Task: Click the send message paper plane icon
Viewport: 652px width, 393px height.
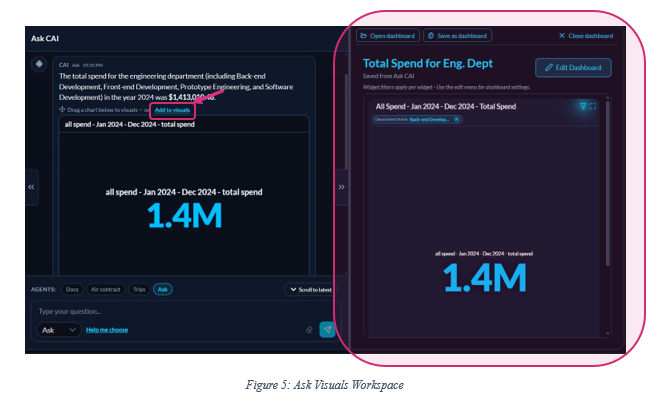Action: coord(327,329)
